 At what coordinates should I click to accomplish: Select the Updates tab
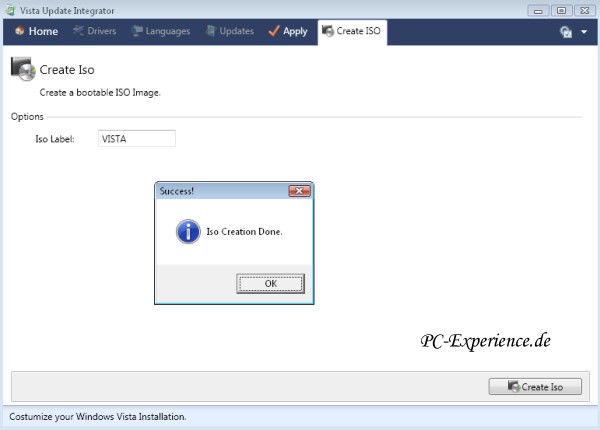(x=230, y=31)
